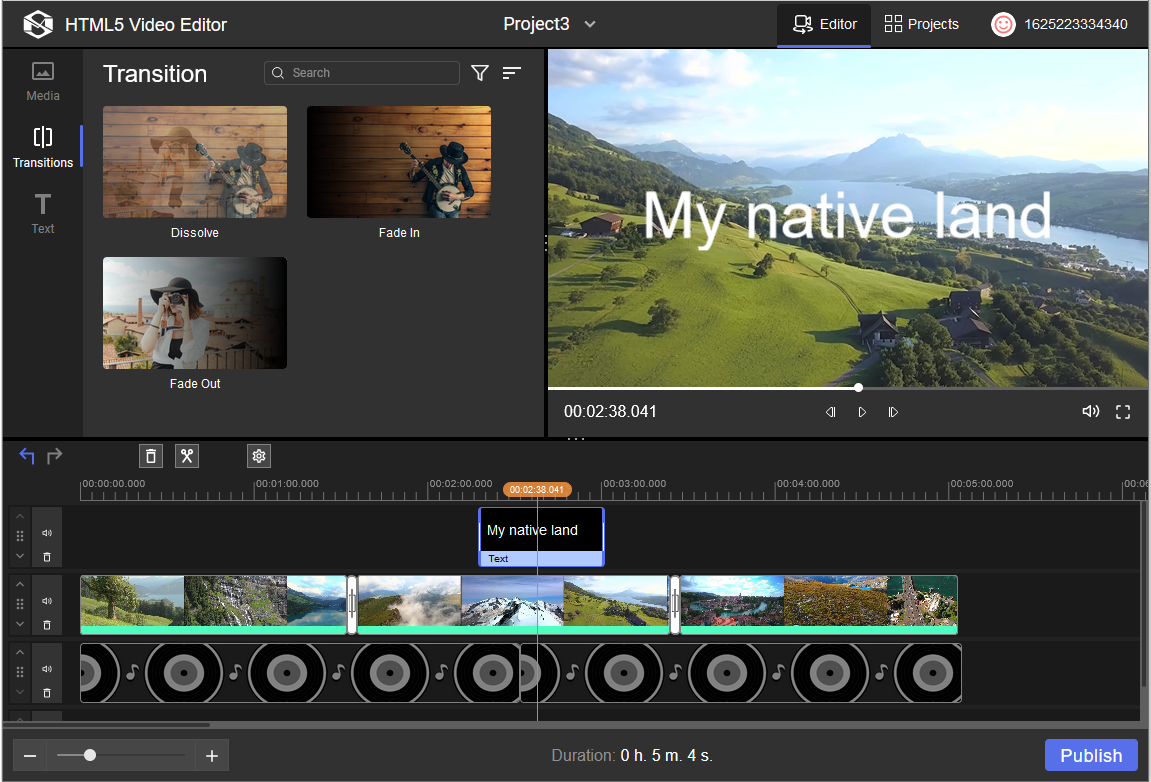The height and width of the screenshot is (782, 1151).
Task: Open the timeline settings gear
Action: (259, 456)
